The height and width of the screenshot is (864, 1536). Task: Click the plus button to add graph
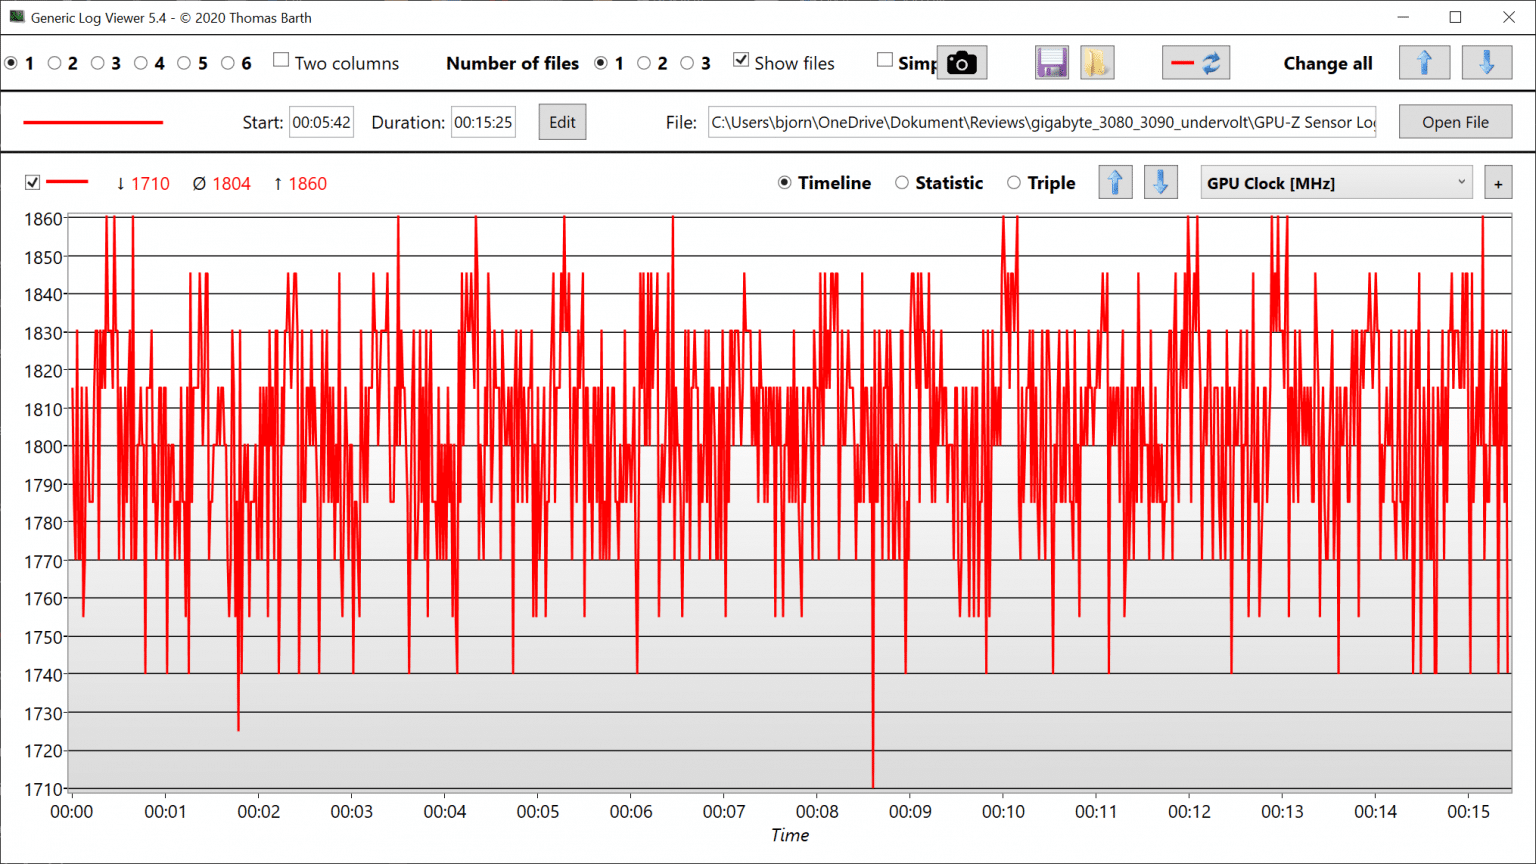coord(1497,184)
